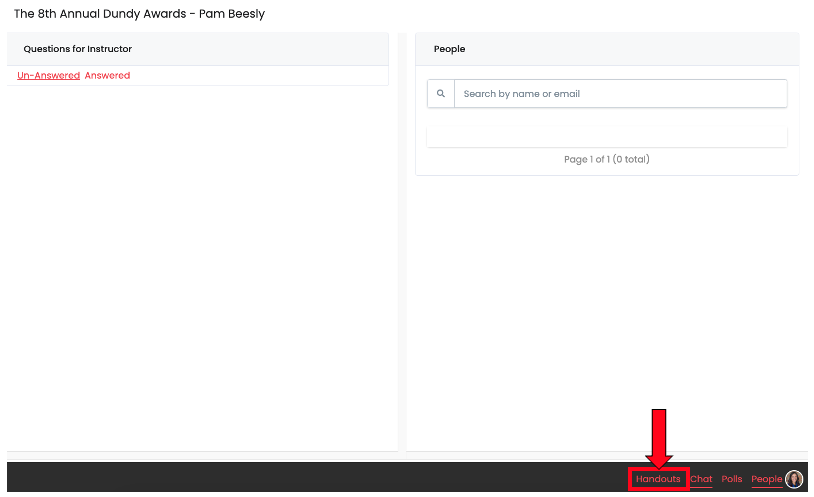The width and height of the screenshot is (814, 497).
Task: Open the Polls panel
Action: pos(731,479)
